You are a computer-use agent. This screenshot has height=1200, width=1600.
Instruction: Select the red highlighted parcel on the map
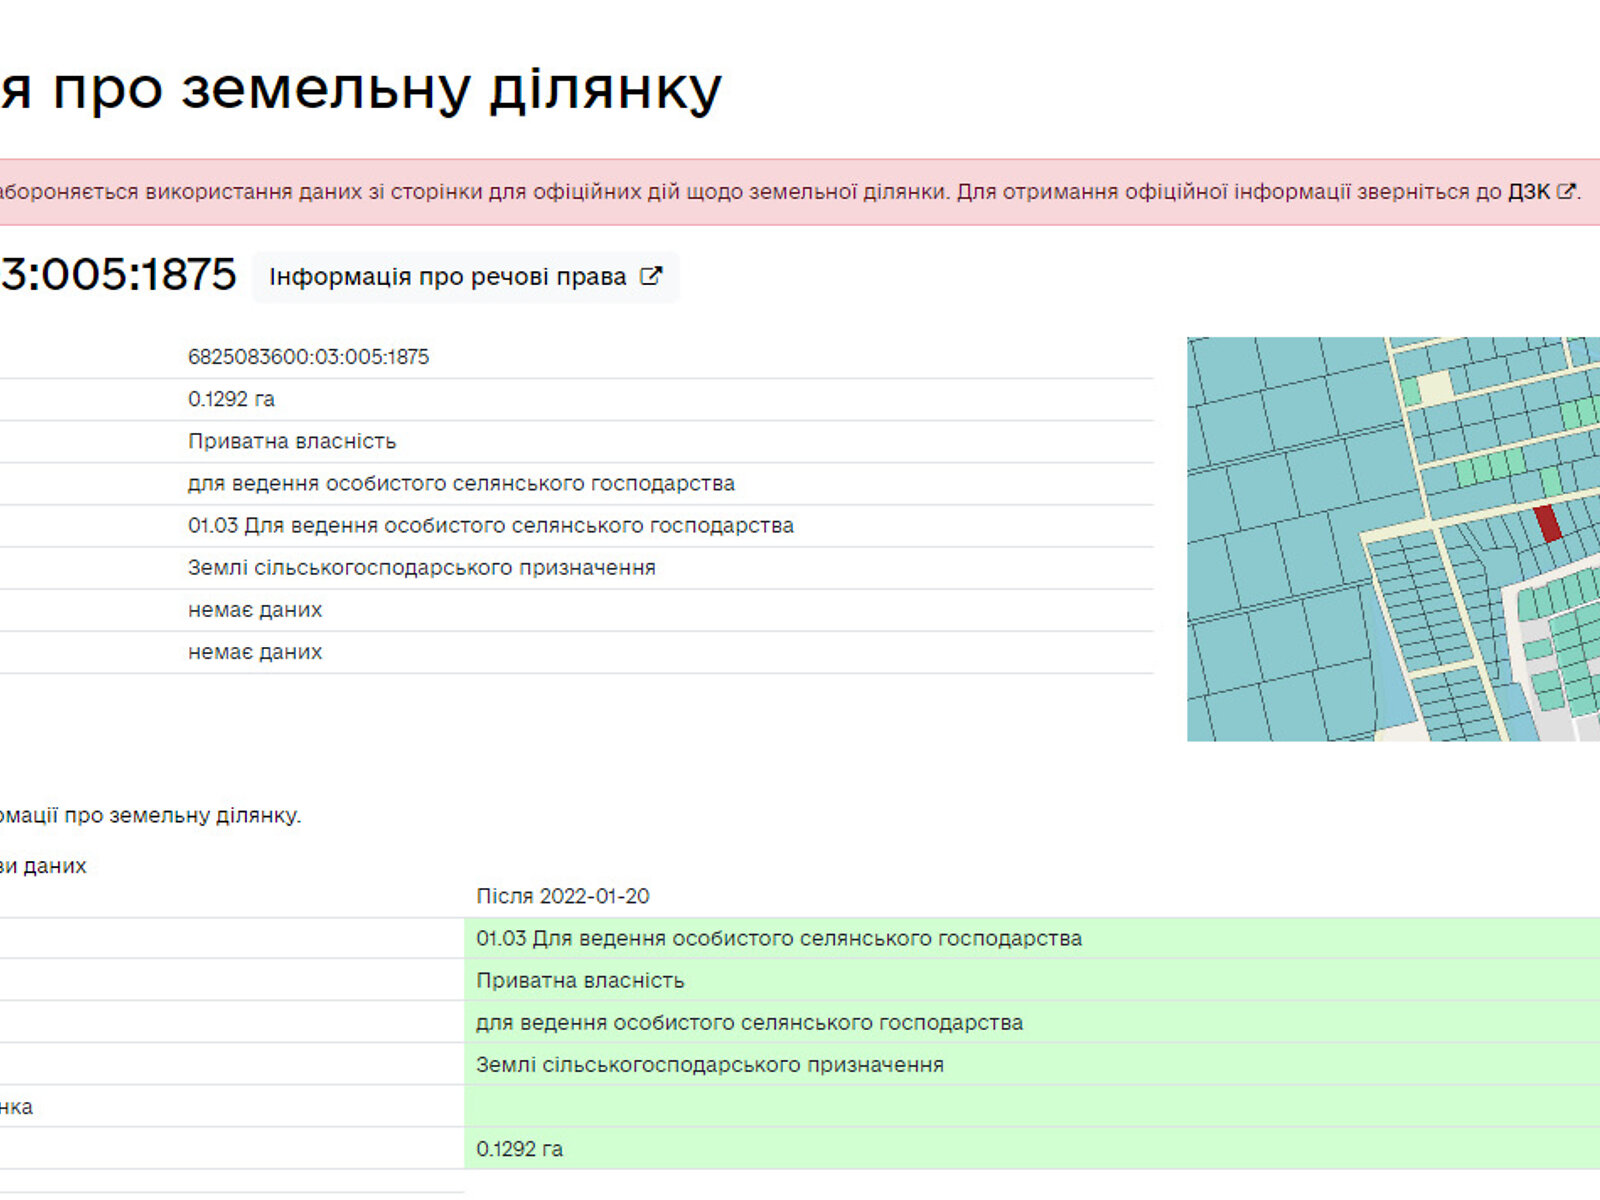click(1547, 523)
